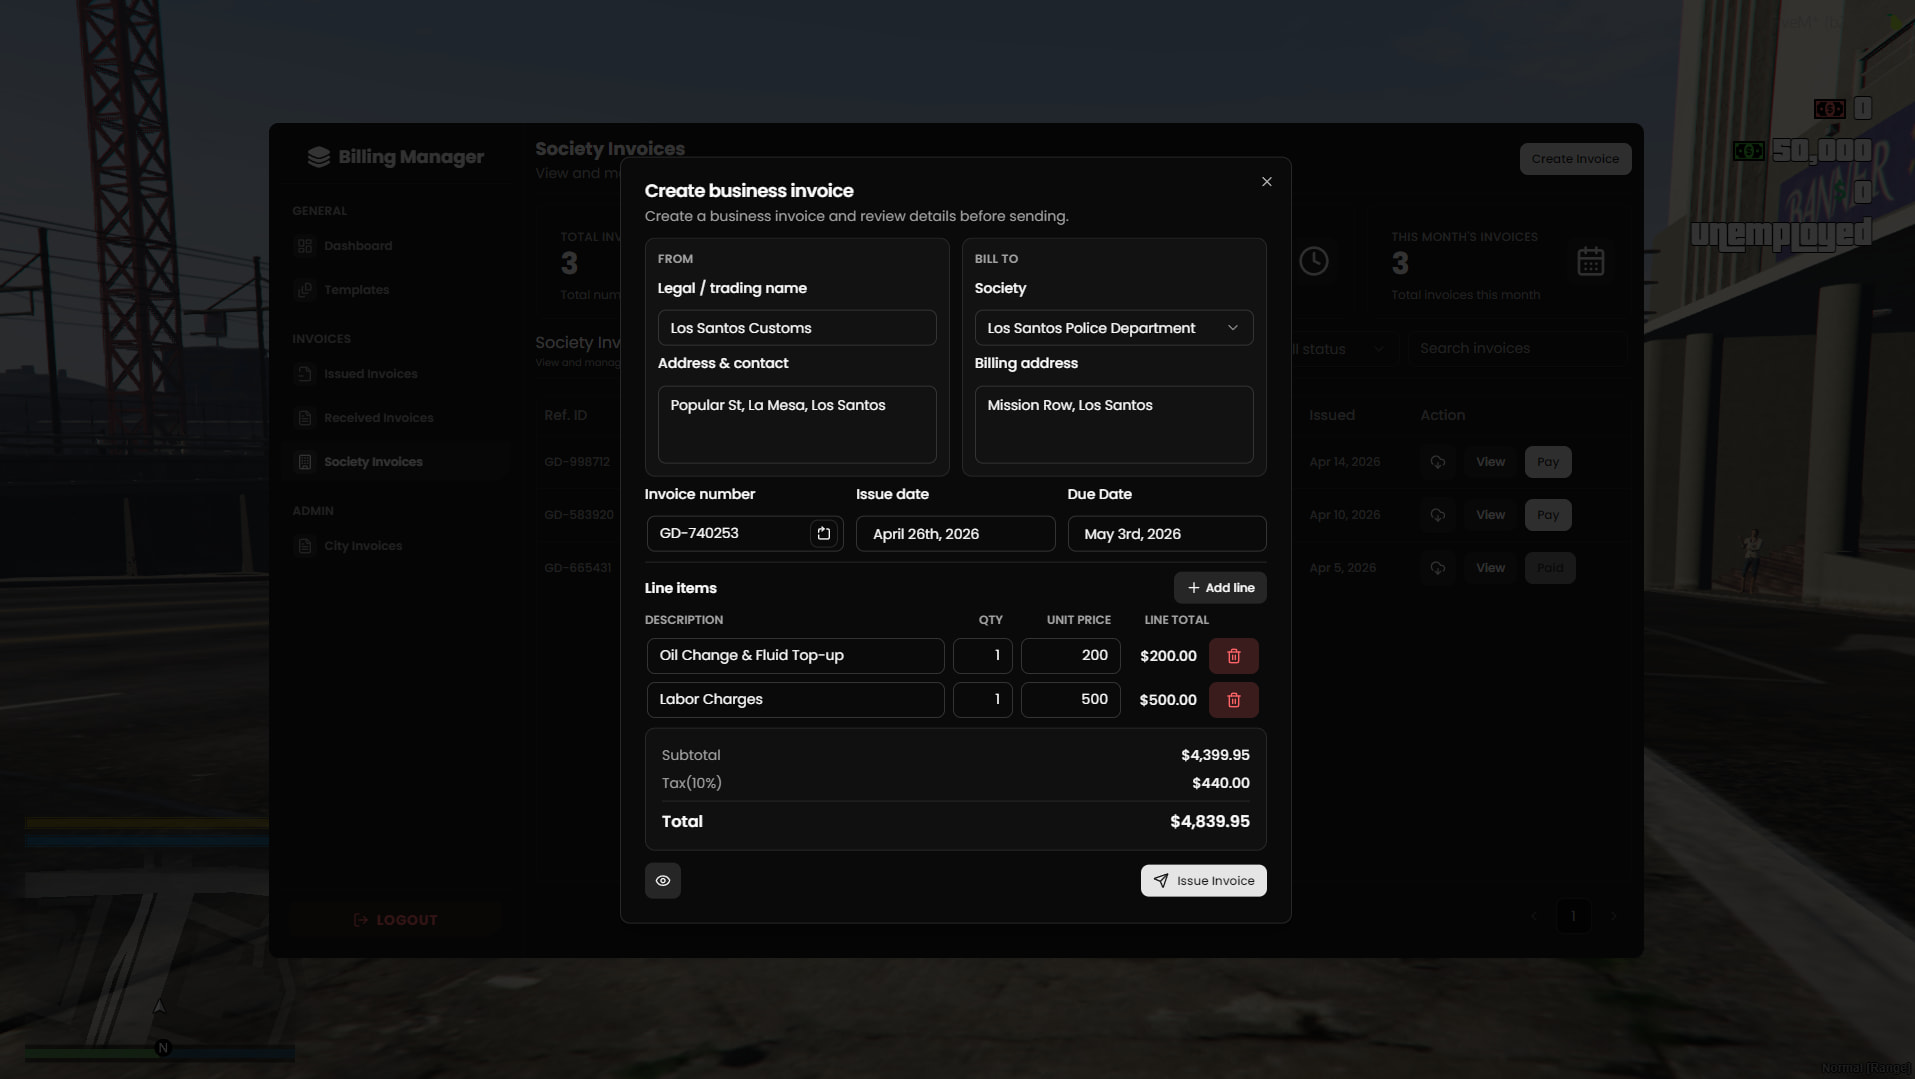1915x1079 pixels.
Task: Open the Issue date picker
Action: click(955, 534)
